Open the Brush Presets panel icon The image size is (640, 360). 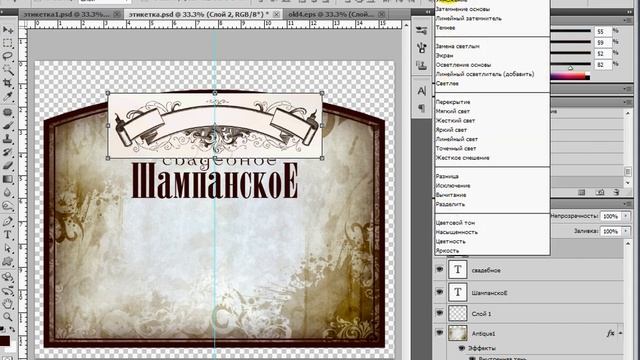click(x=421, y=30)
